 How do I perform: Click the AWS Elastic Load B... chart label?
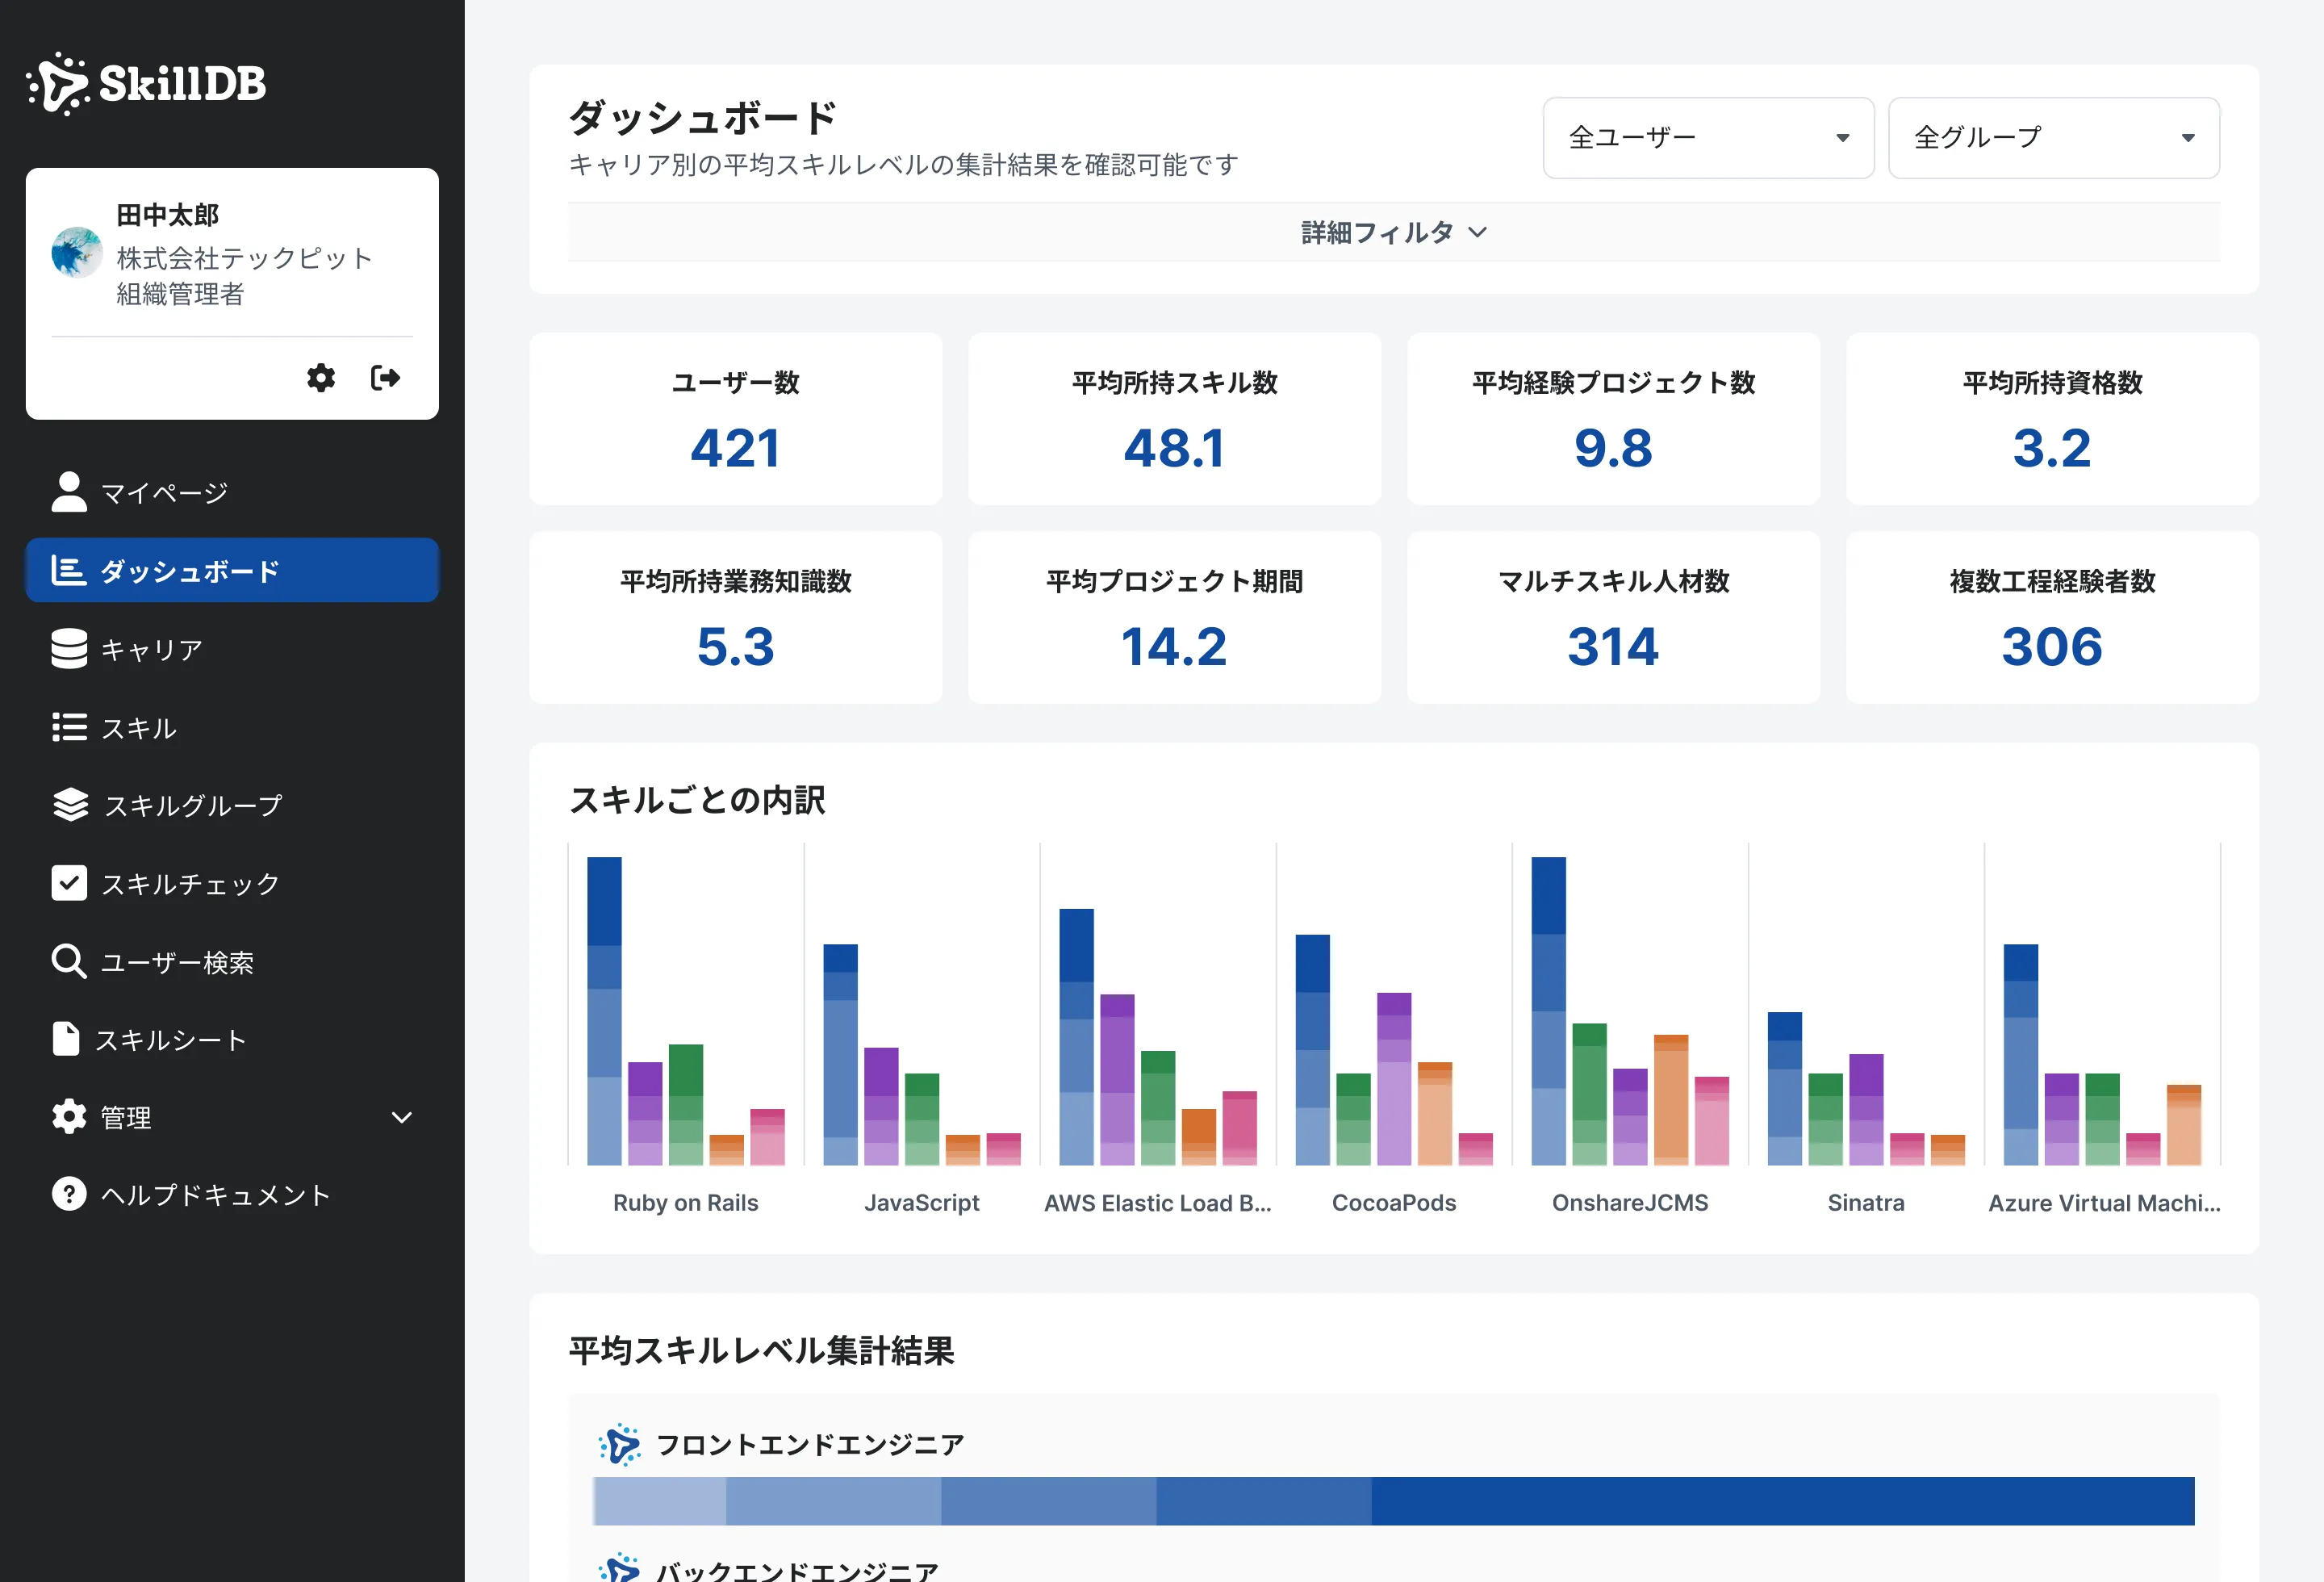1157,1202
